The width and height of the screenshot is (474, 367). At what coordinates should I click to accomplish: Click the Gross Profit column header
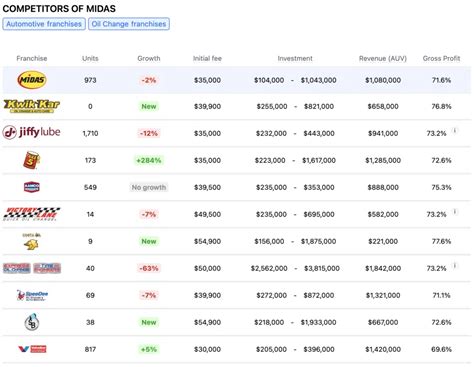441,58
